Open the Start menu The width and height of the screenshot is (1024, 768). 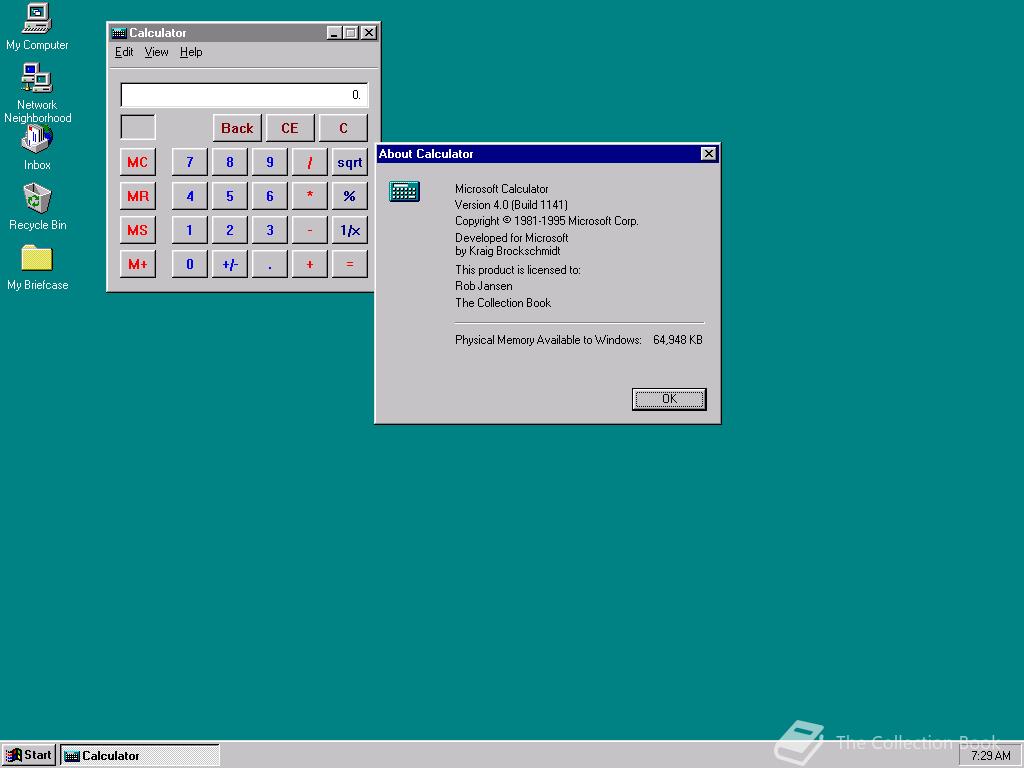click(29, 756)
